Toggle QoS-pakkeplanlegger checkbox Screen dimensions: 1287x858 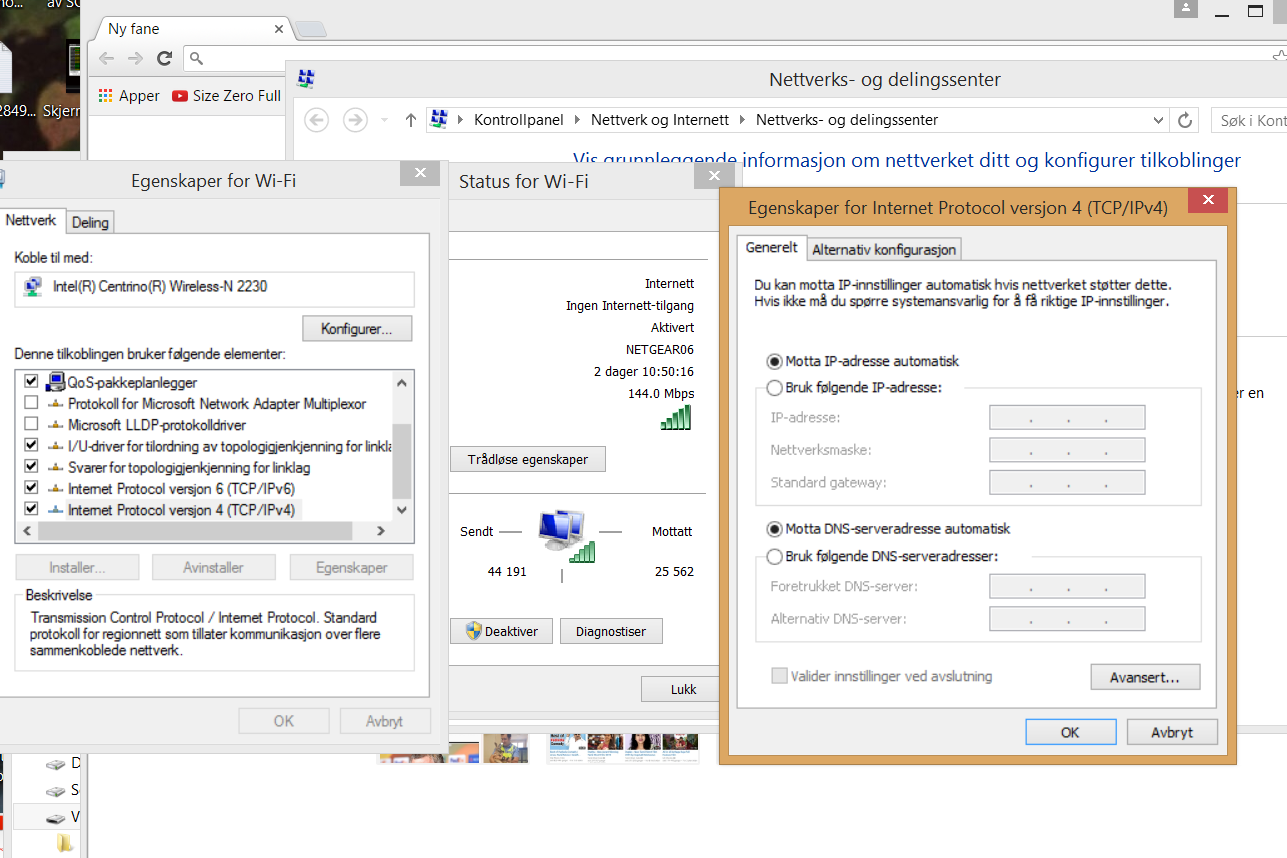pos(31,382)
